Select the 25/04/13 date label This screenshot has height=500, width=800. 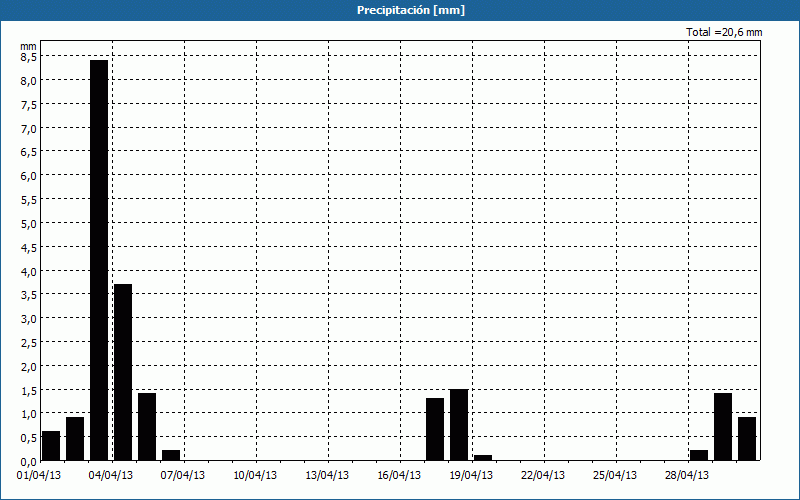click(615, 475)
